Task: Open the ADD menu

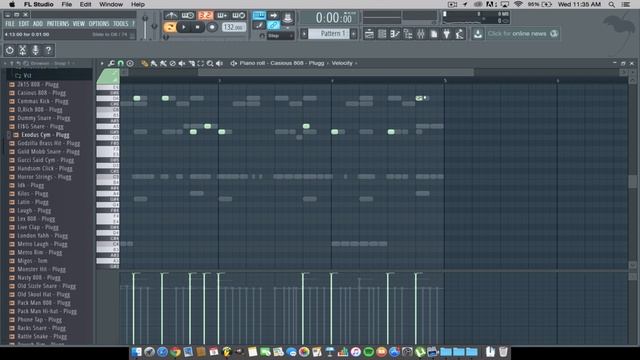Action: click(x=38, y=24)
